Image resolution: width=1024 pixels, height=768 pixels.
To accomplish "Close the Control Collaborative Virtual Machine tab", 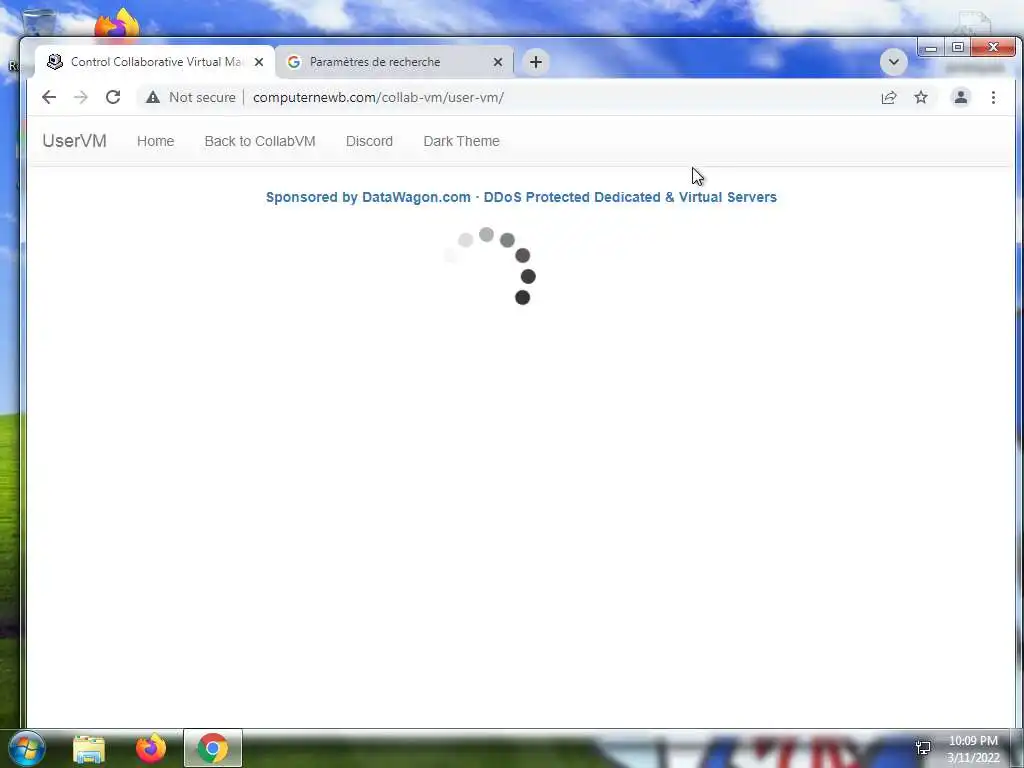I will (x=259, y=62).
